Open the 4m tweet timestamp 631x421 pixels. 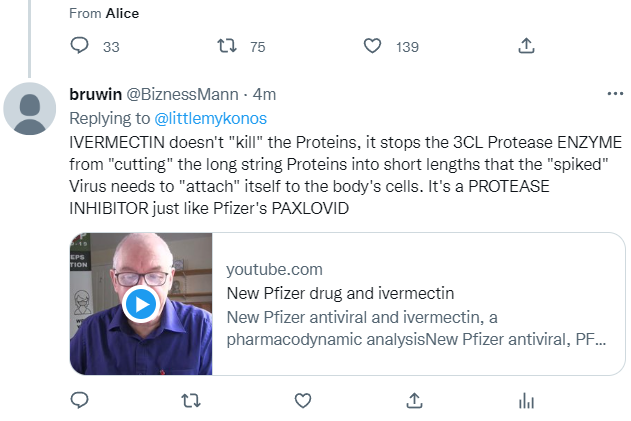(x=265, y=95)
